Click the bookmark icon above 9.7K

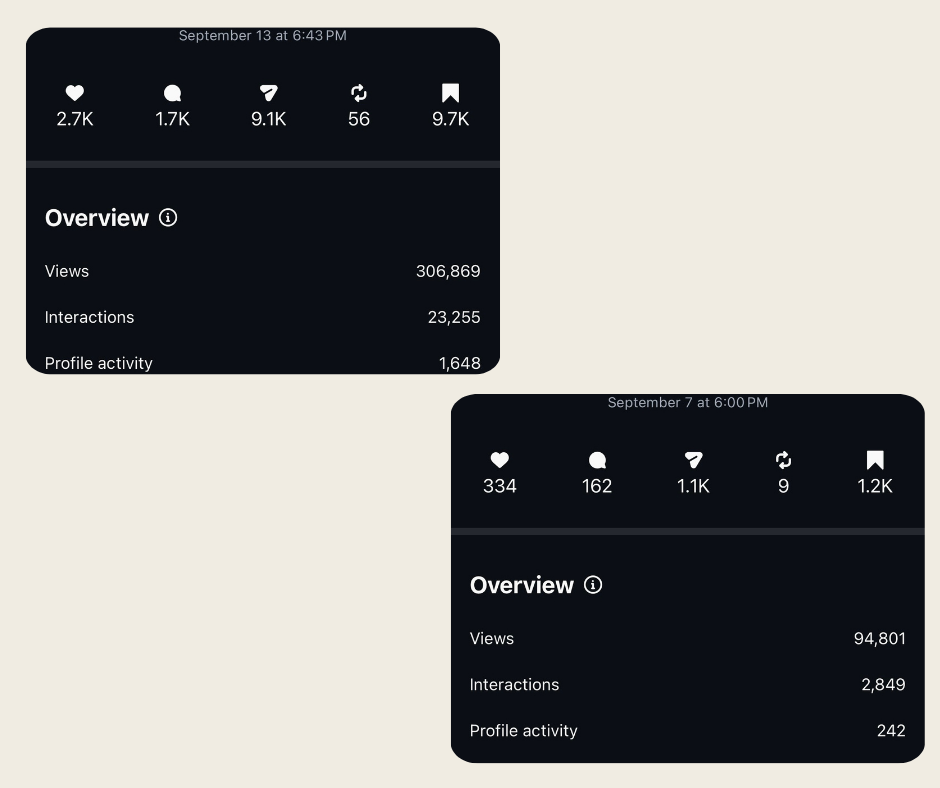pyautogui.click(x=450, y=93)
